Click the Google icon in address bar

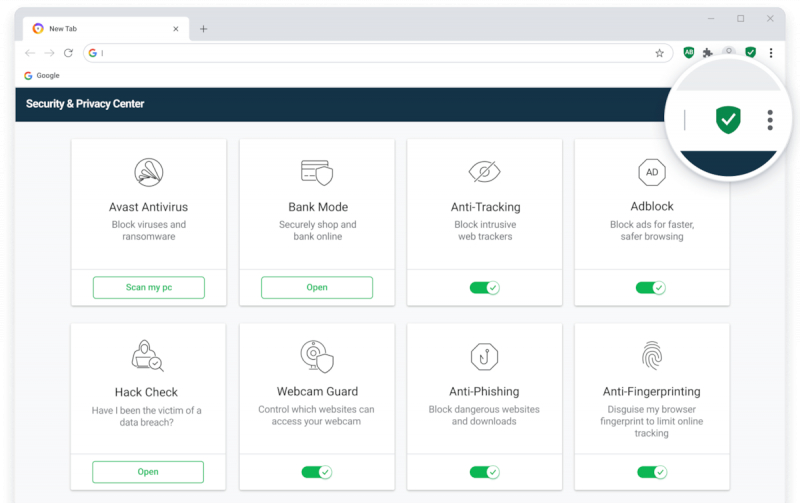tap(93, 53)
